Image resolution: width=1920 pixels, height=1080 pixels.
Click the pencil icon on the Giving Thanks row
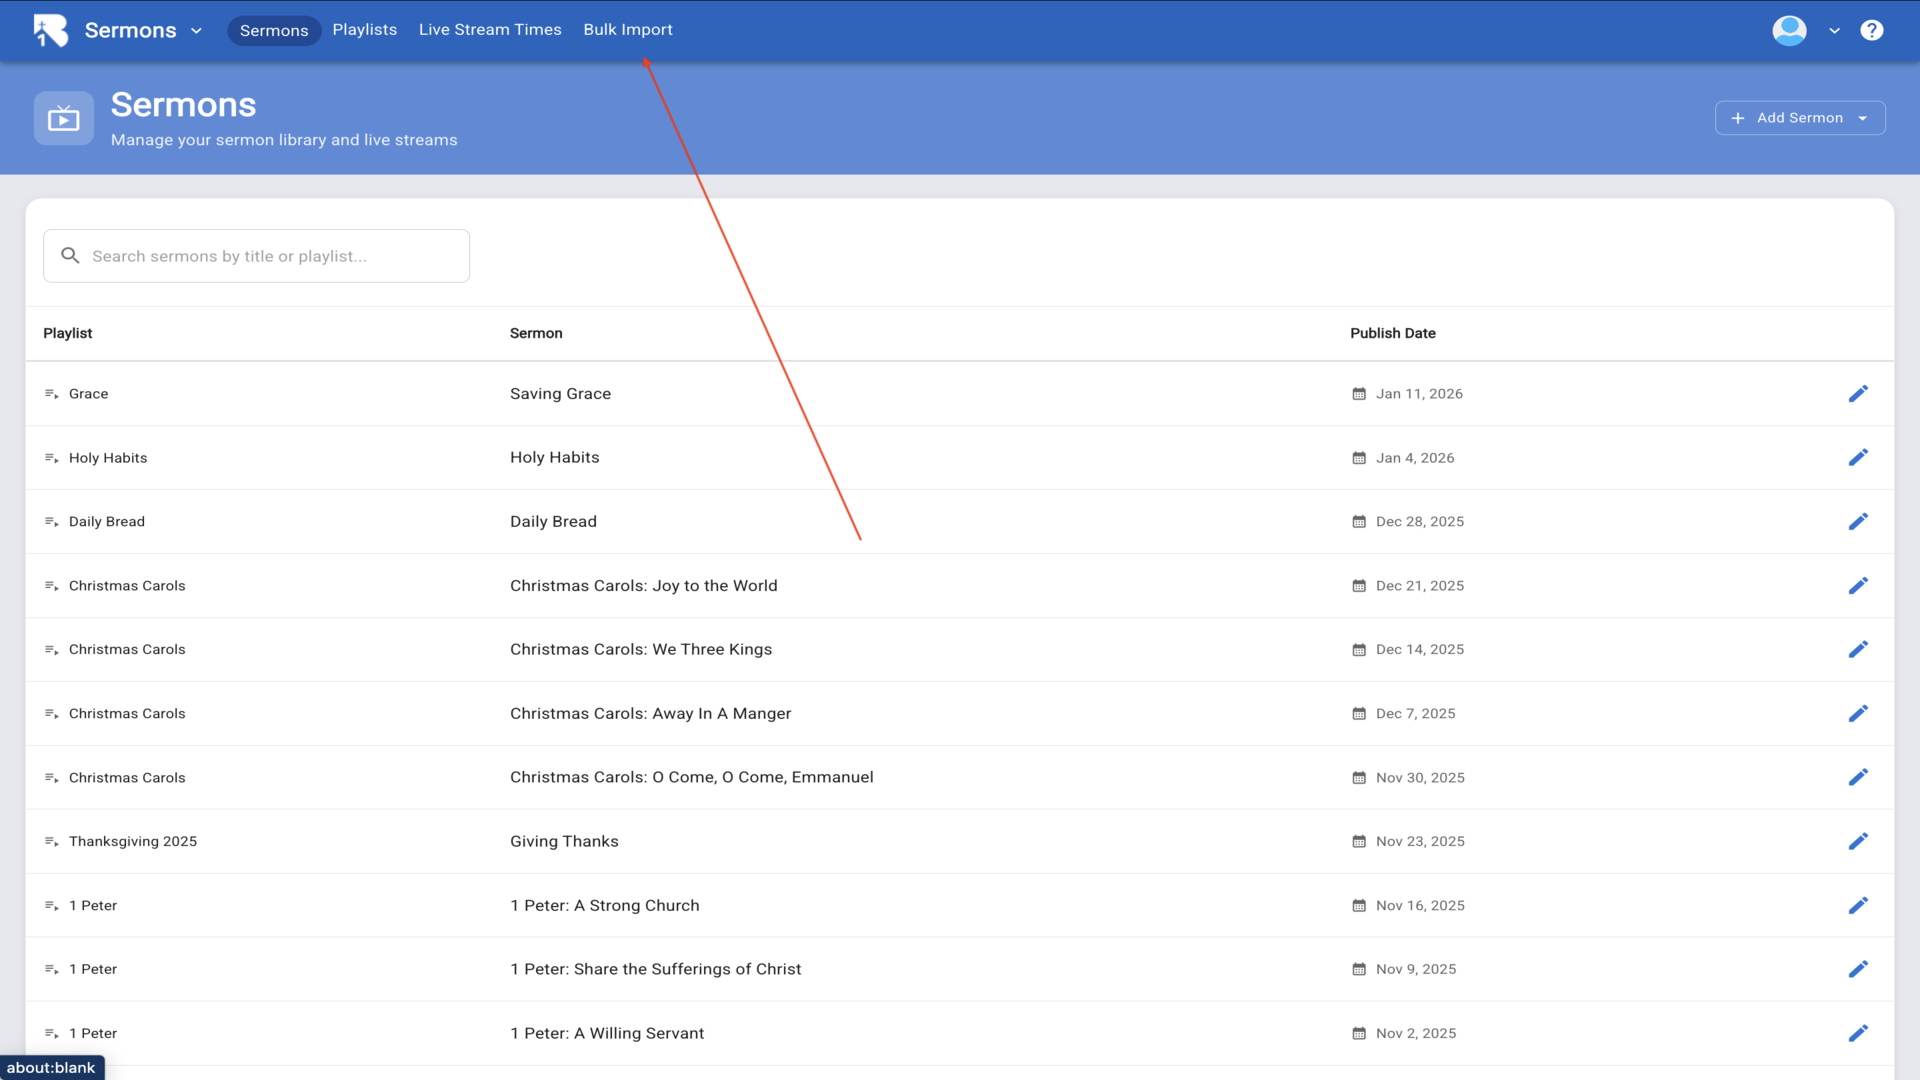pos(1858,842)
